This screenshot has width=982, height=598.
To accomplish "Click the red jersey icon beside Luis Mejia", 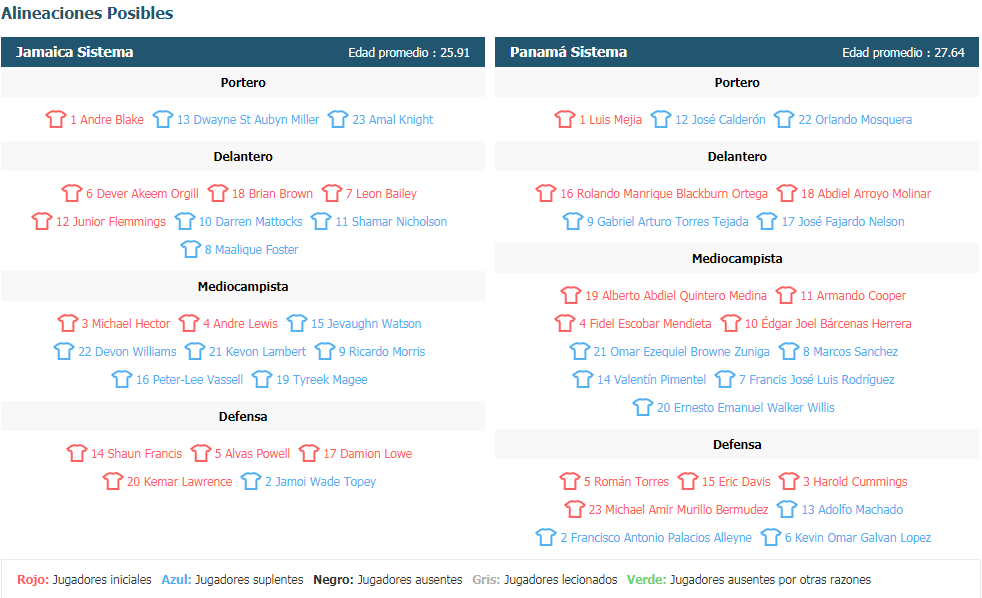I will (x=564, y=119).
